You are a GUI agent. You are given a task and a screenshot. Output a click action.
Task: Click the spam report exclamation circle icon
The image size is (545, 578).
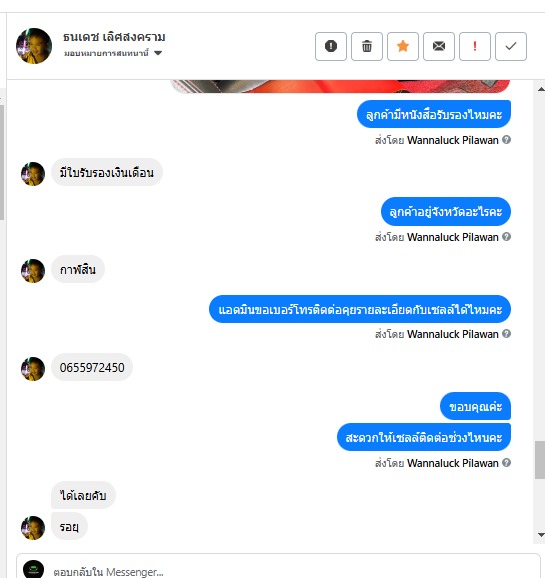331,46
